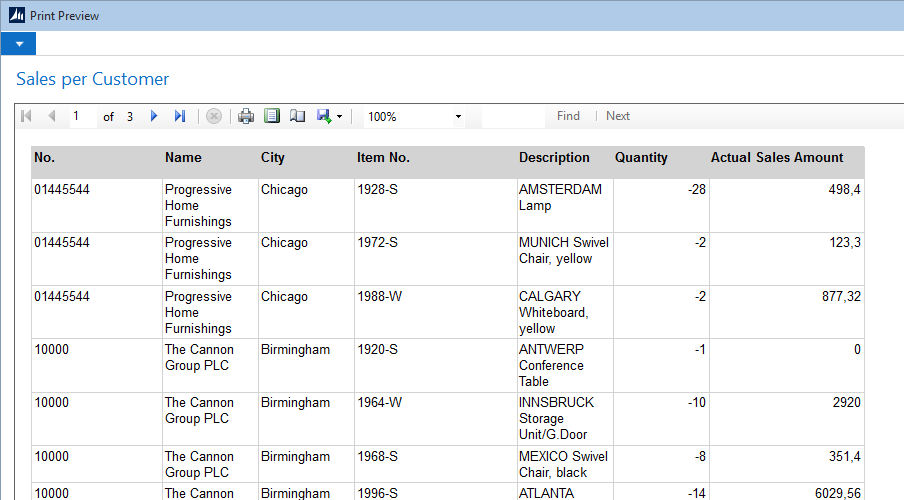The image size is (904, 500).
Task: Toggle the print layout view
Action: tap(272, 116)
